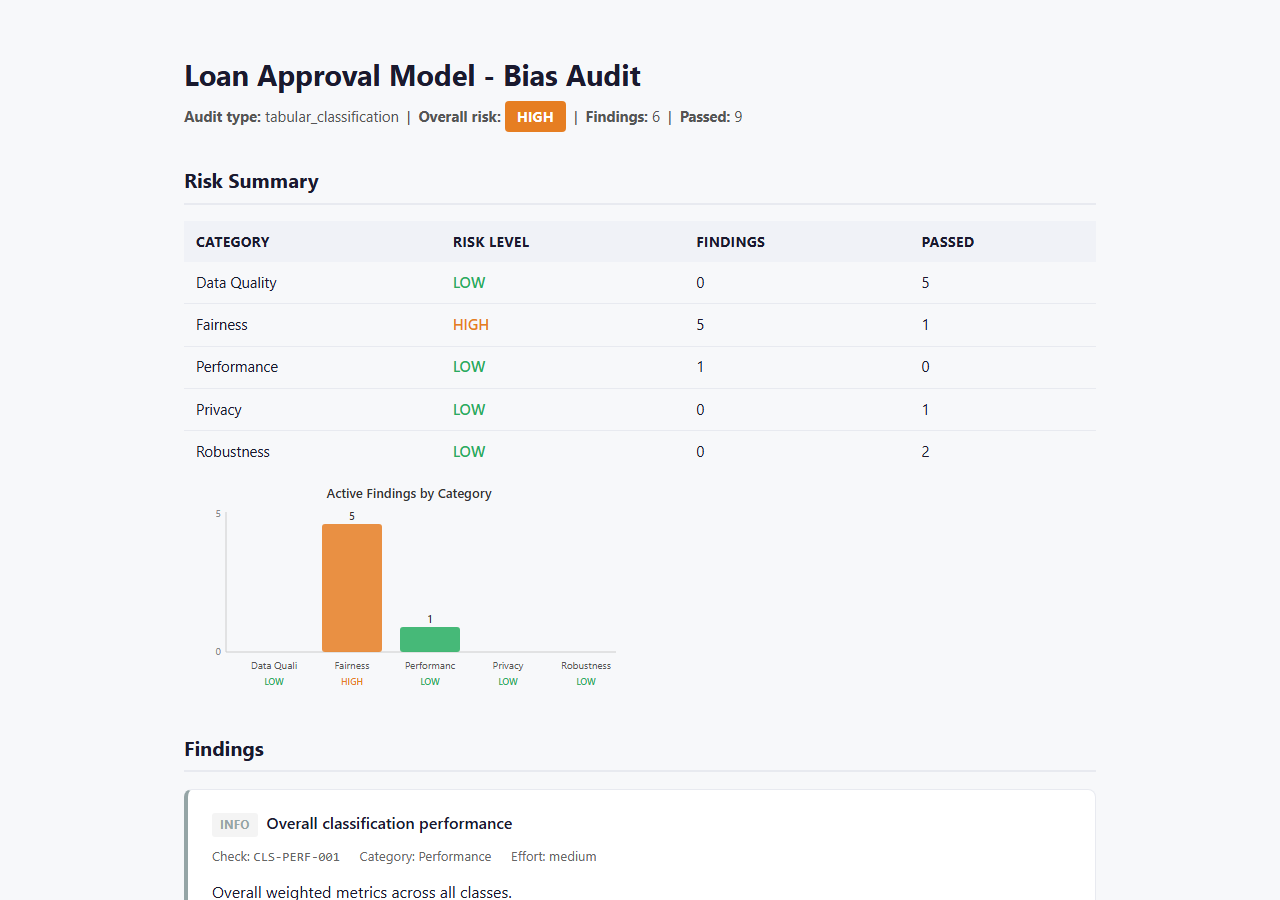
Task: Click the orange HIGH overall risk badge
Action: [x=535, y=117]
